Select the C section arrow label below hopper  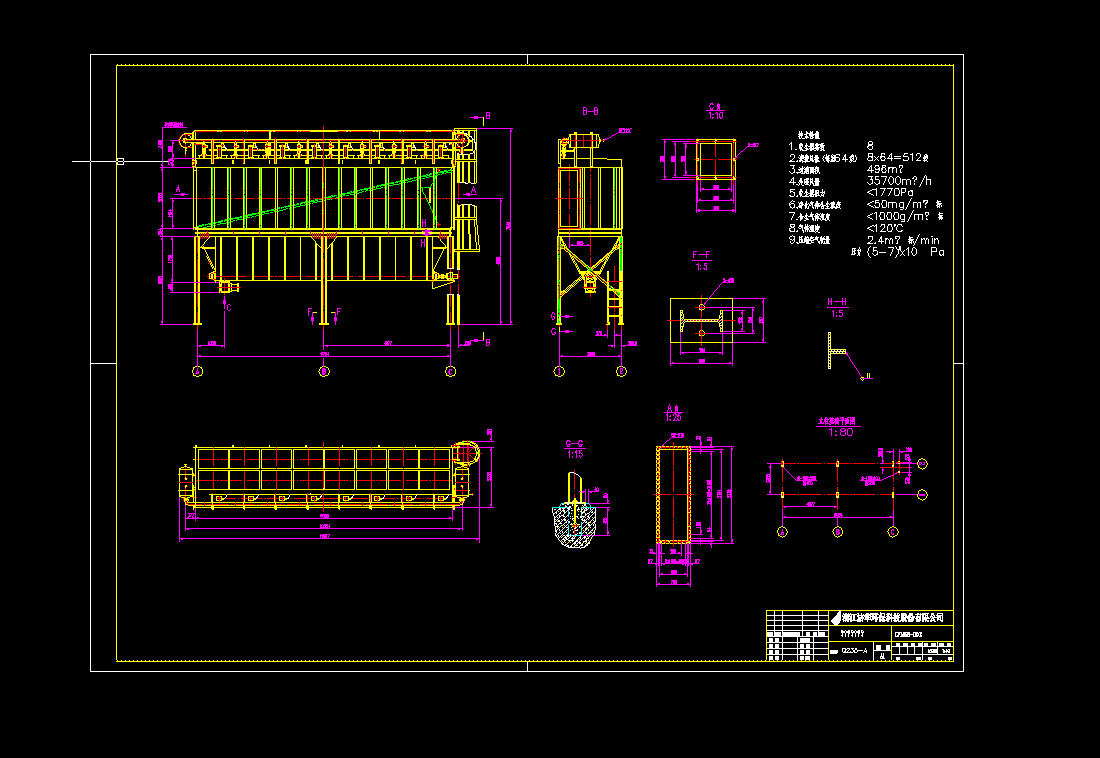229,307
